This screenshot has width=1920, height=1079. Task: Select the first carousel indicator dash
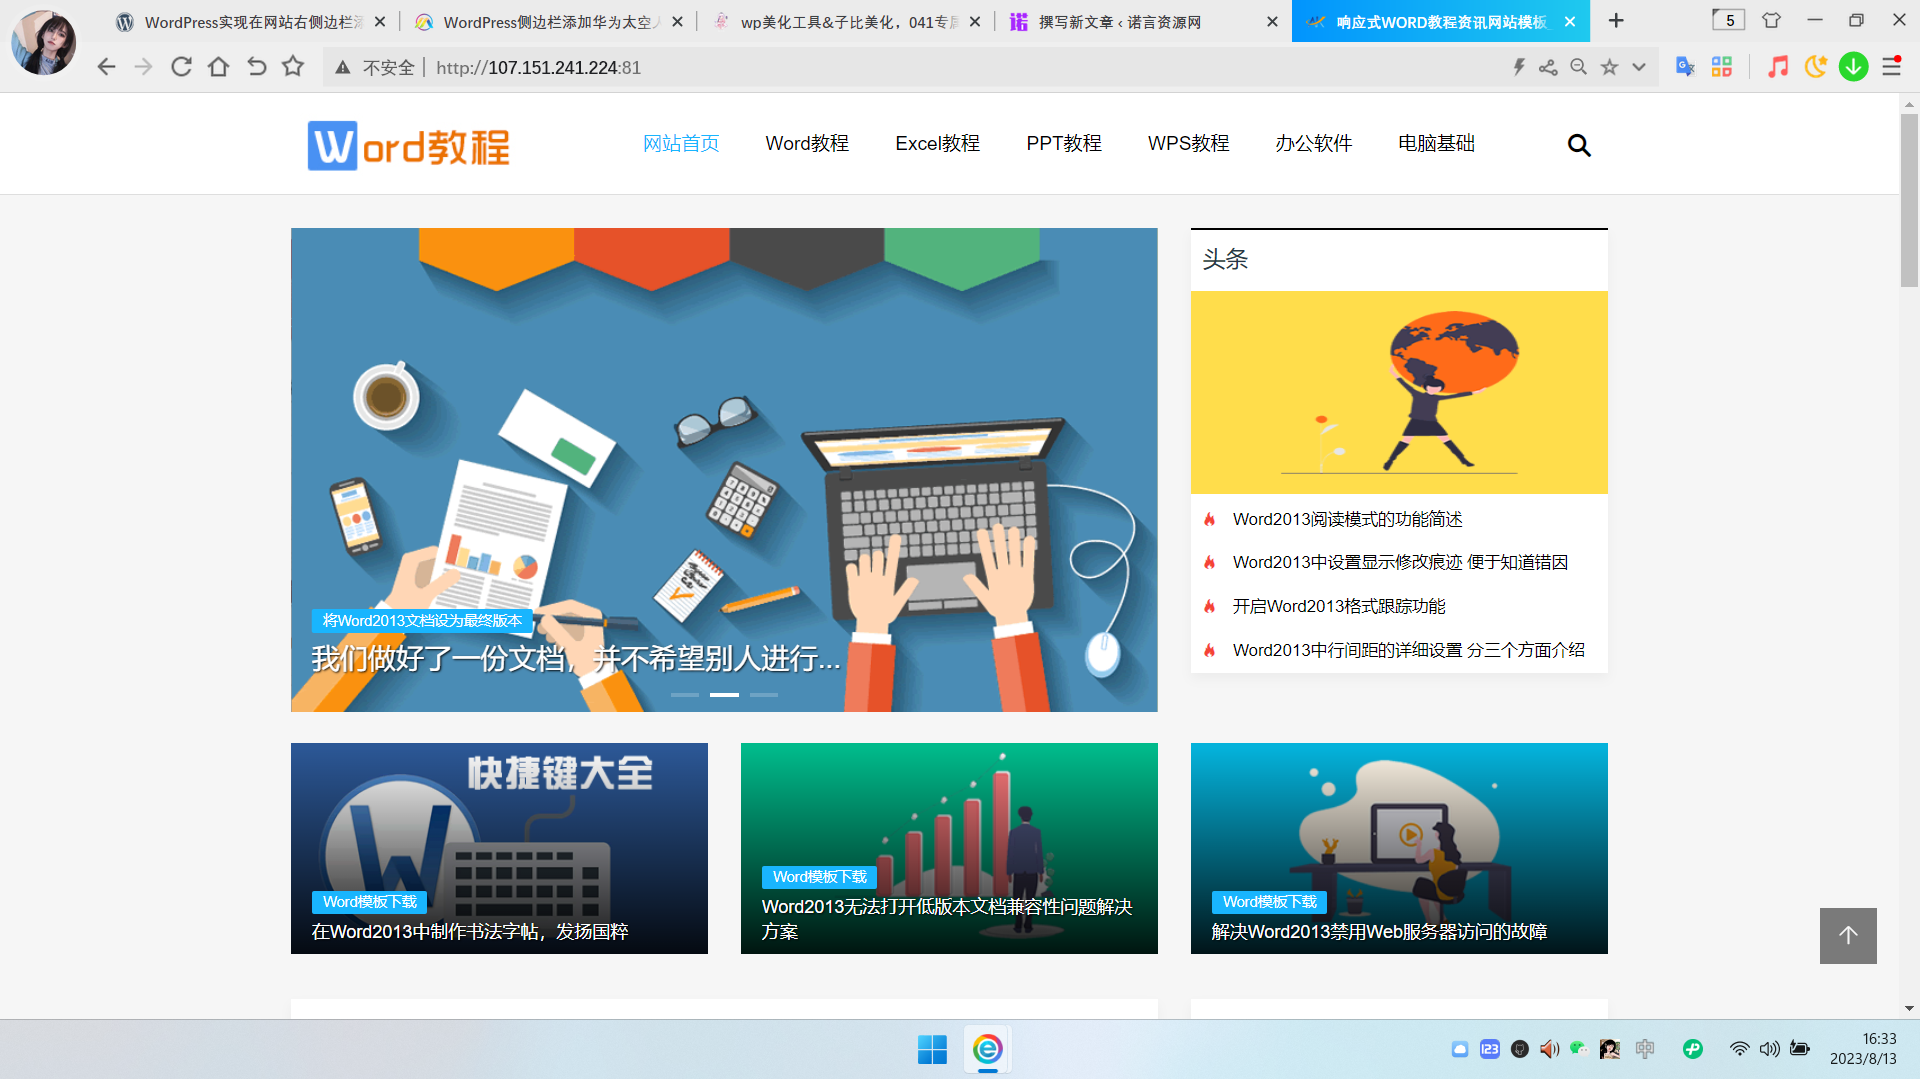coord(685,694)
